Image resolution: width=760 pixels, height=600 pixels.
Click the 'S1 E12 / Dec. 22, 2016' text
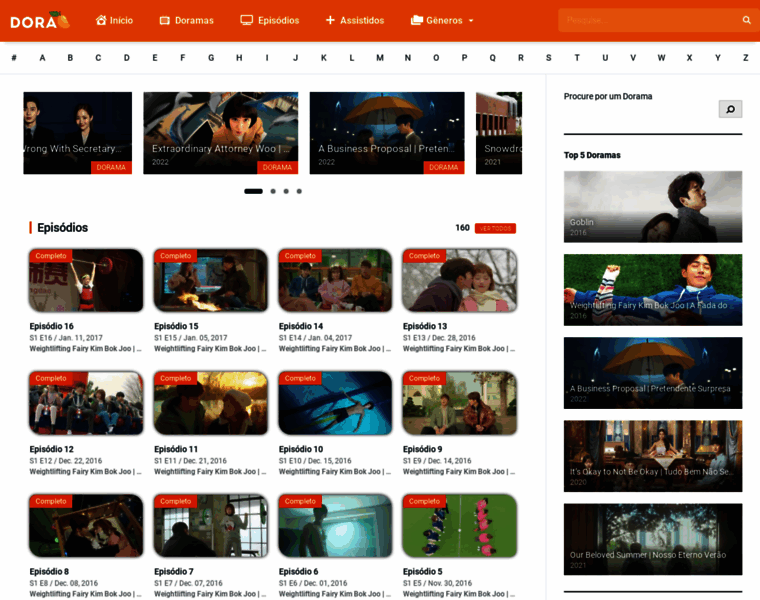(65, 460)
